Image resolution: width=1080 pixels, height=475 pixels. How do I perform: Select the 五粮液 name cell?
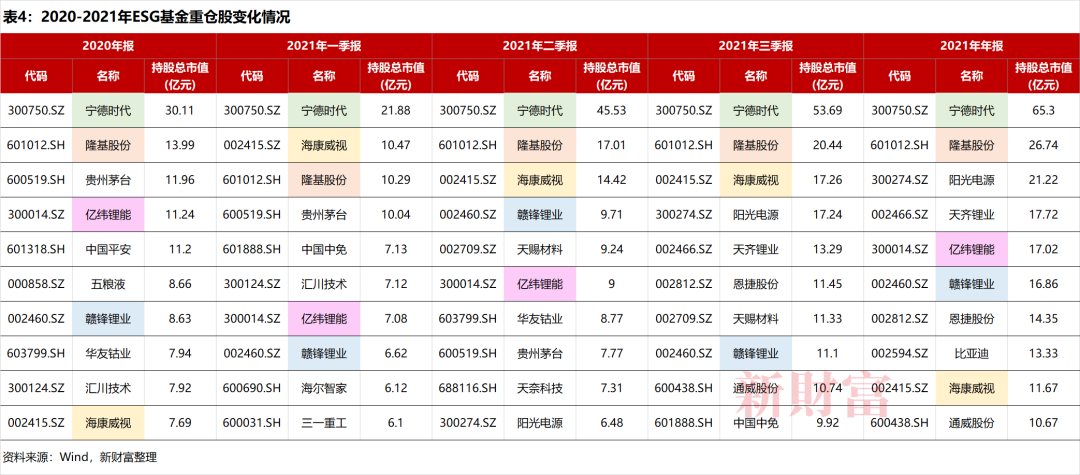(108, 284)
